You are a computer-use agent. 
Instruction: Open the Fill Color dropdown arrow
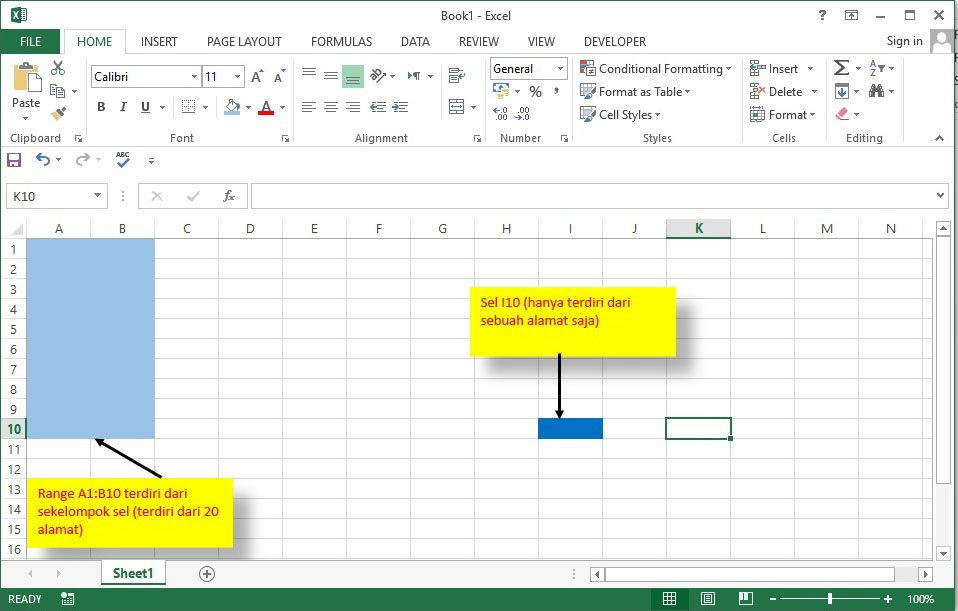click(249, 106)
